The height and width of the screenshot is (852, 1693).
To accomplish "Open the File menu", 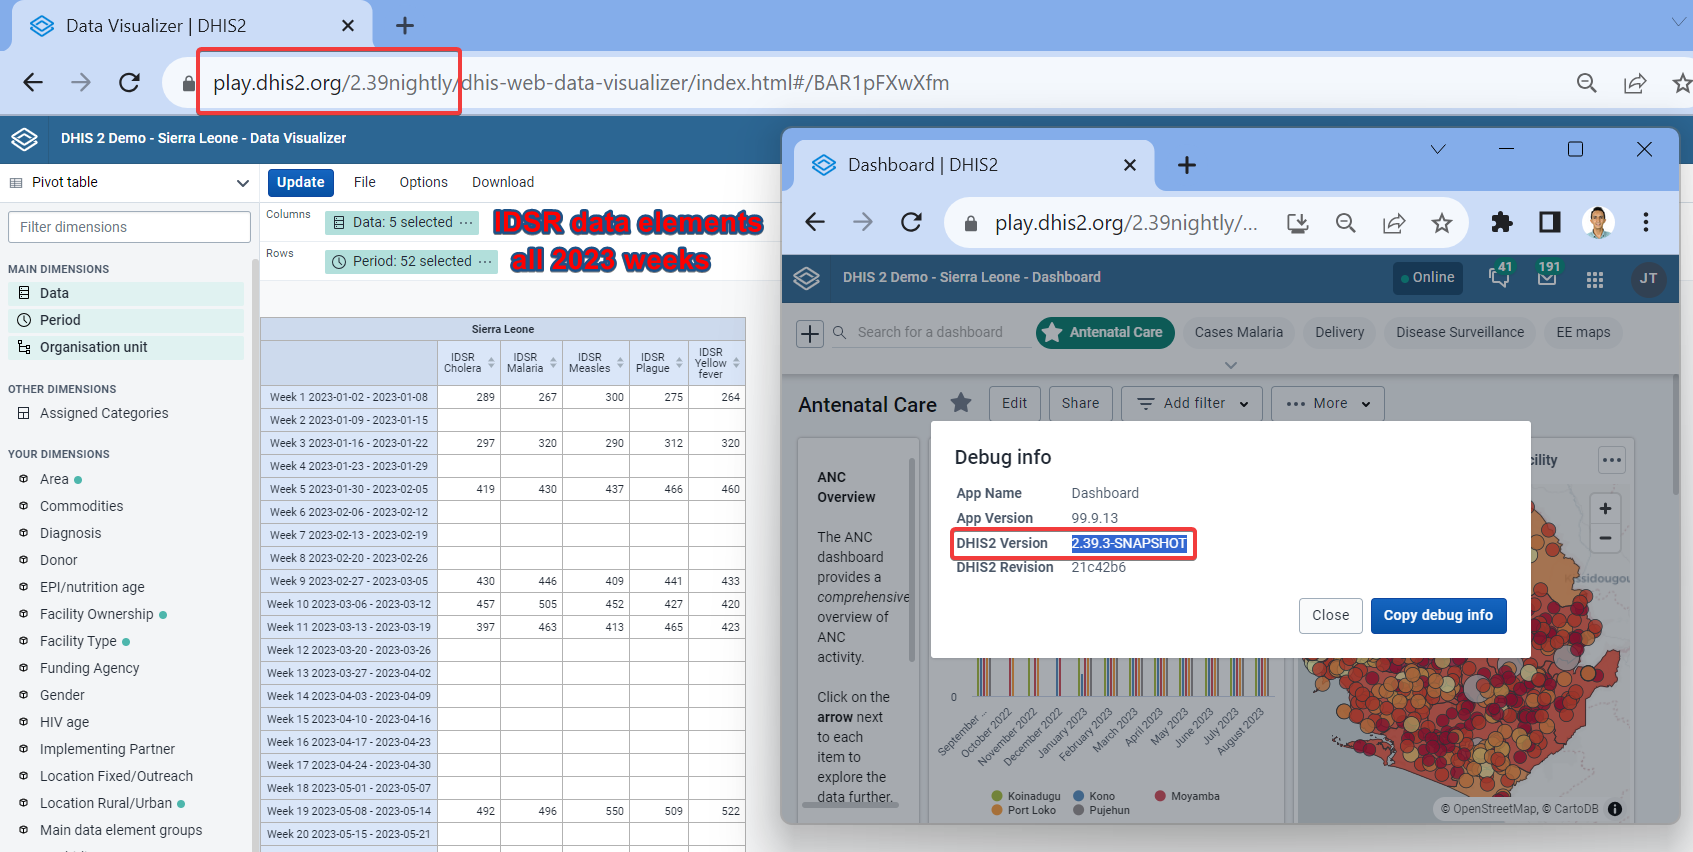I will coord(365,182).
